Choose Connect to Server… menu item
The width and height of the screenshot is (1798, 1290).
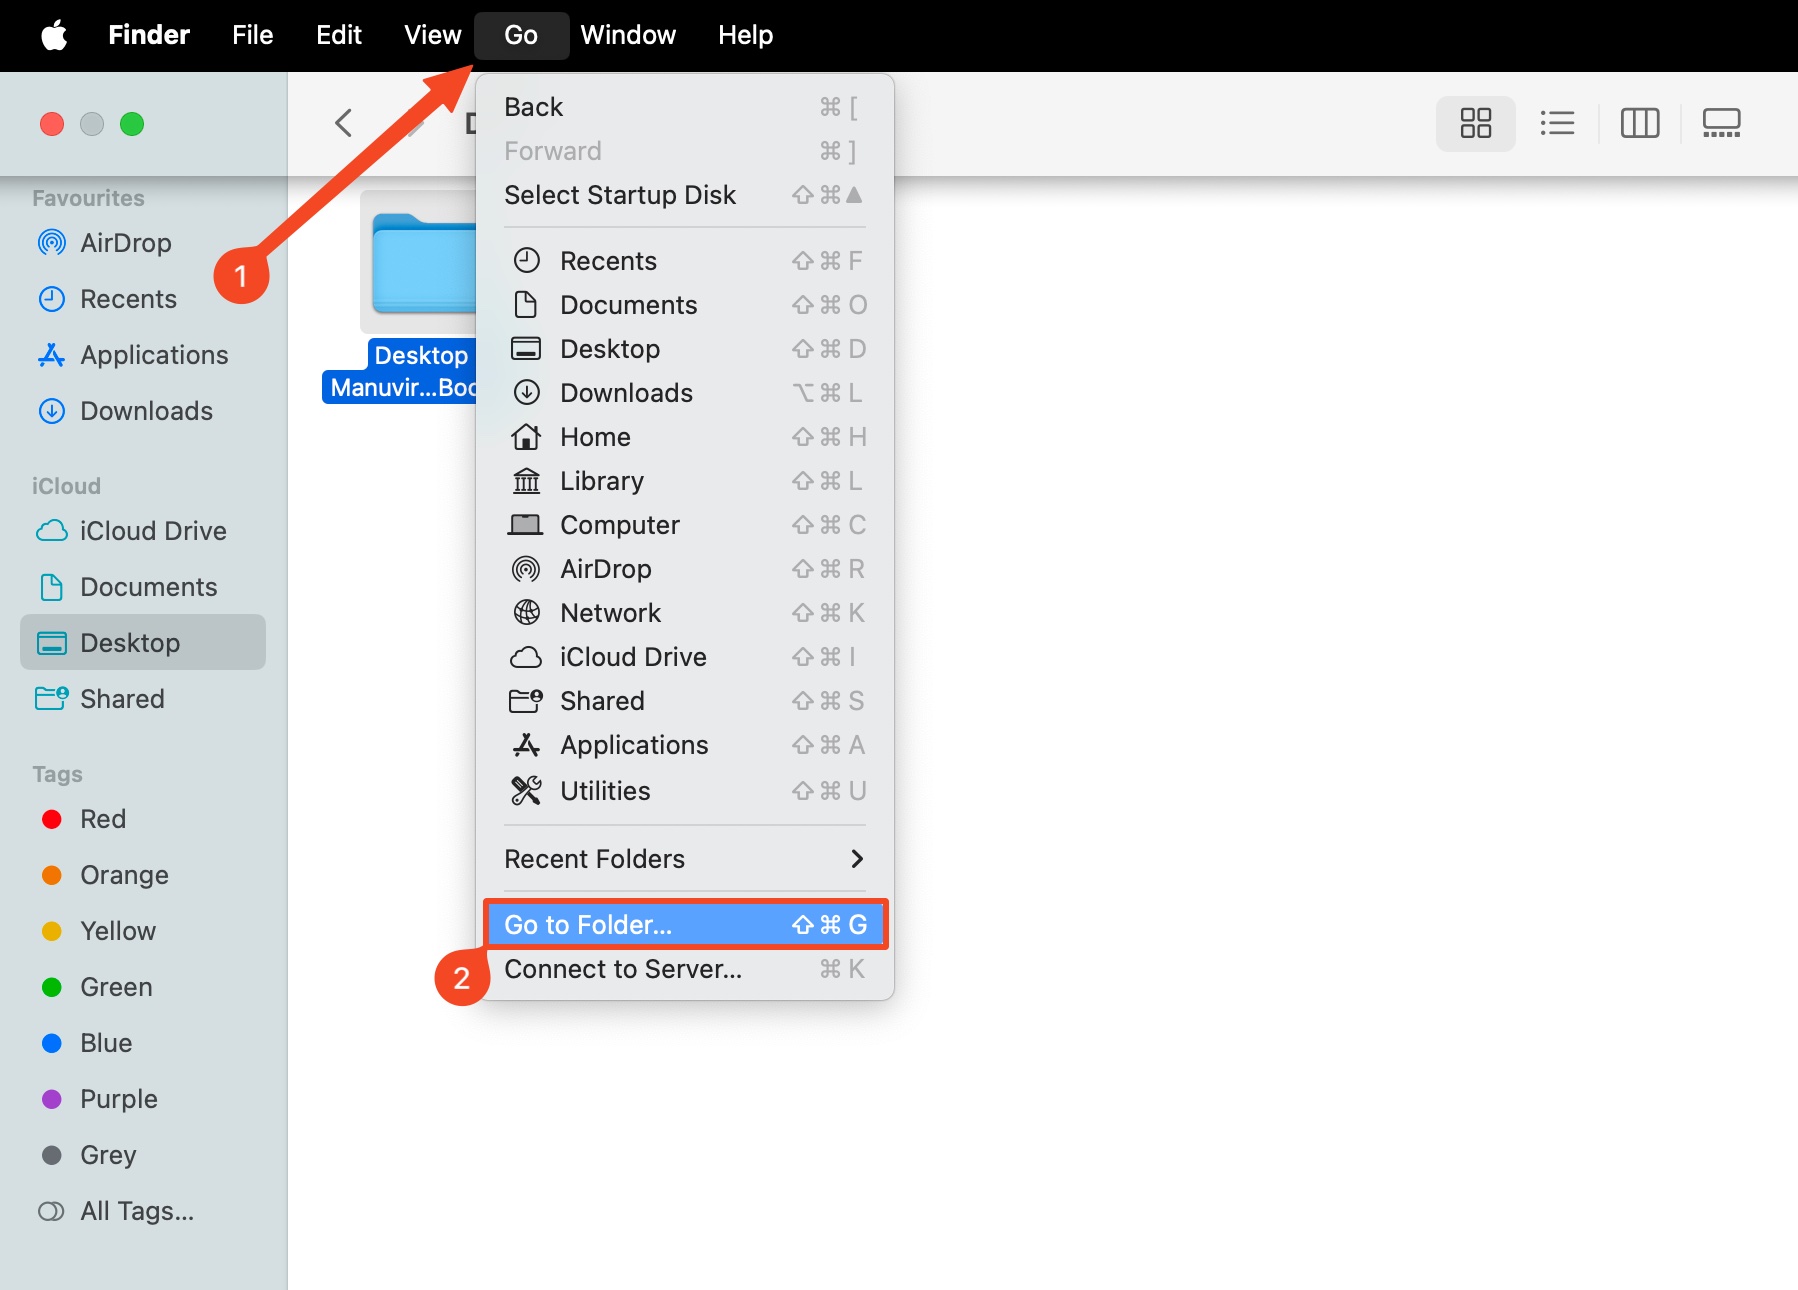coord(685,969)
